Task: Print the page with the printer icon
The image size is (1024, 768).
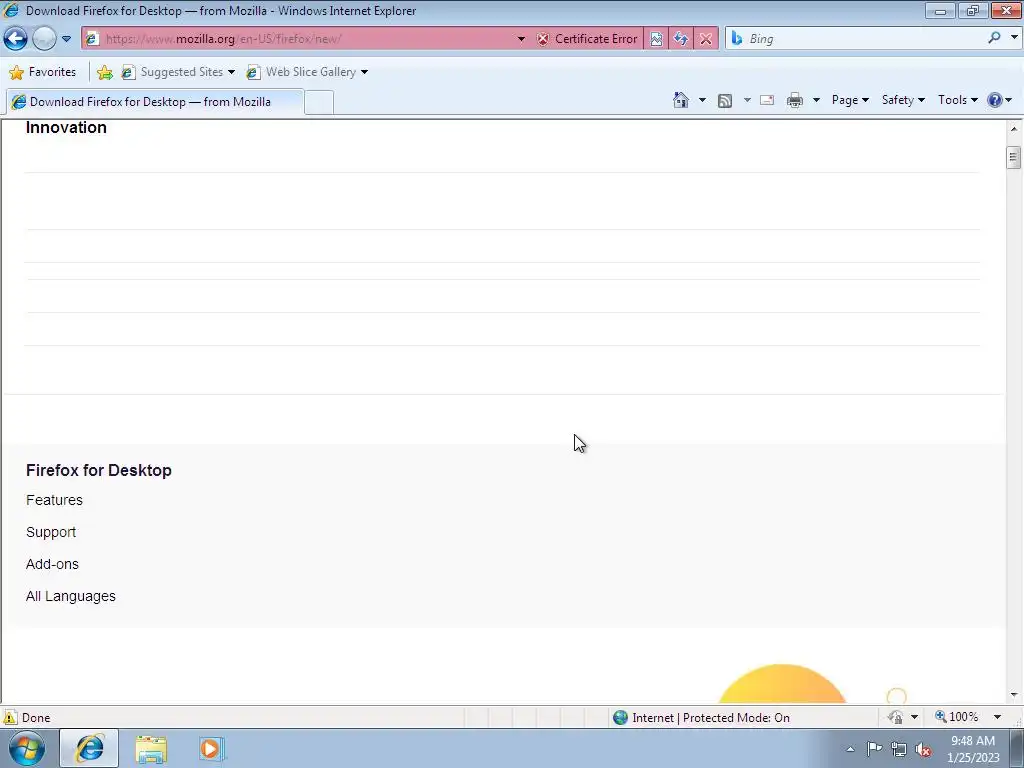Action: 795,101
